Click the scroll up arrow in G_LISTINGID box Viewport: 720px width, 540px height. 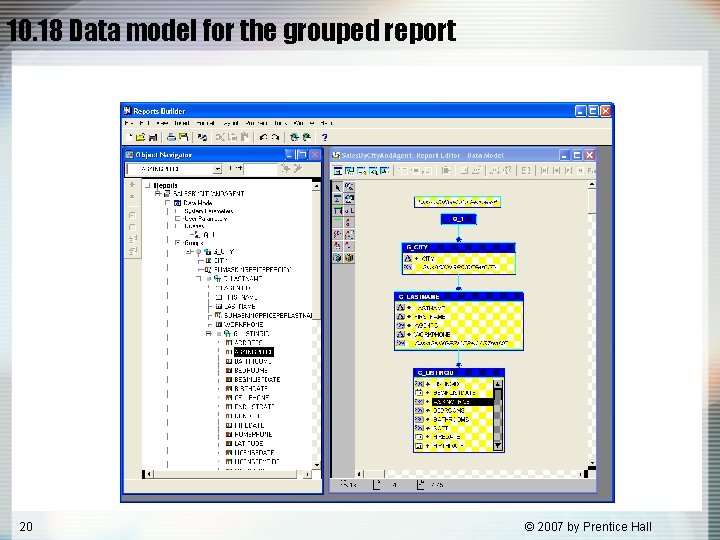[x=498, y=384]
